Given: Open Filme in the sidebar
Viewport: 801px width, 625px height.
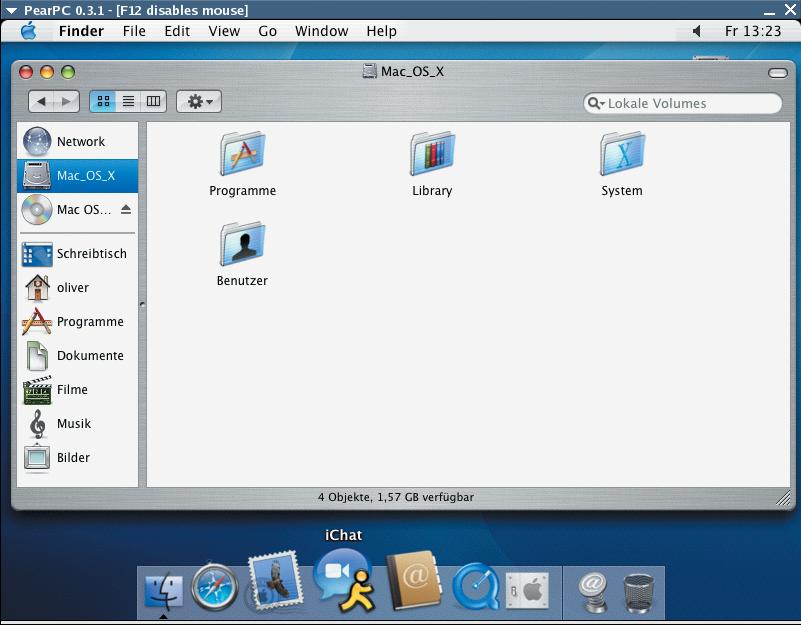Looking at the screenshot, I should click(x=78, y=390).
